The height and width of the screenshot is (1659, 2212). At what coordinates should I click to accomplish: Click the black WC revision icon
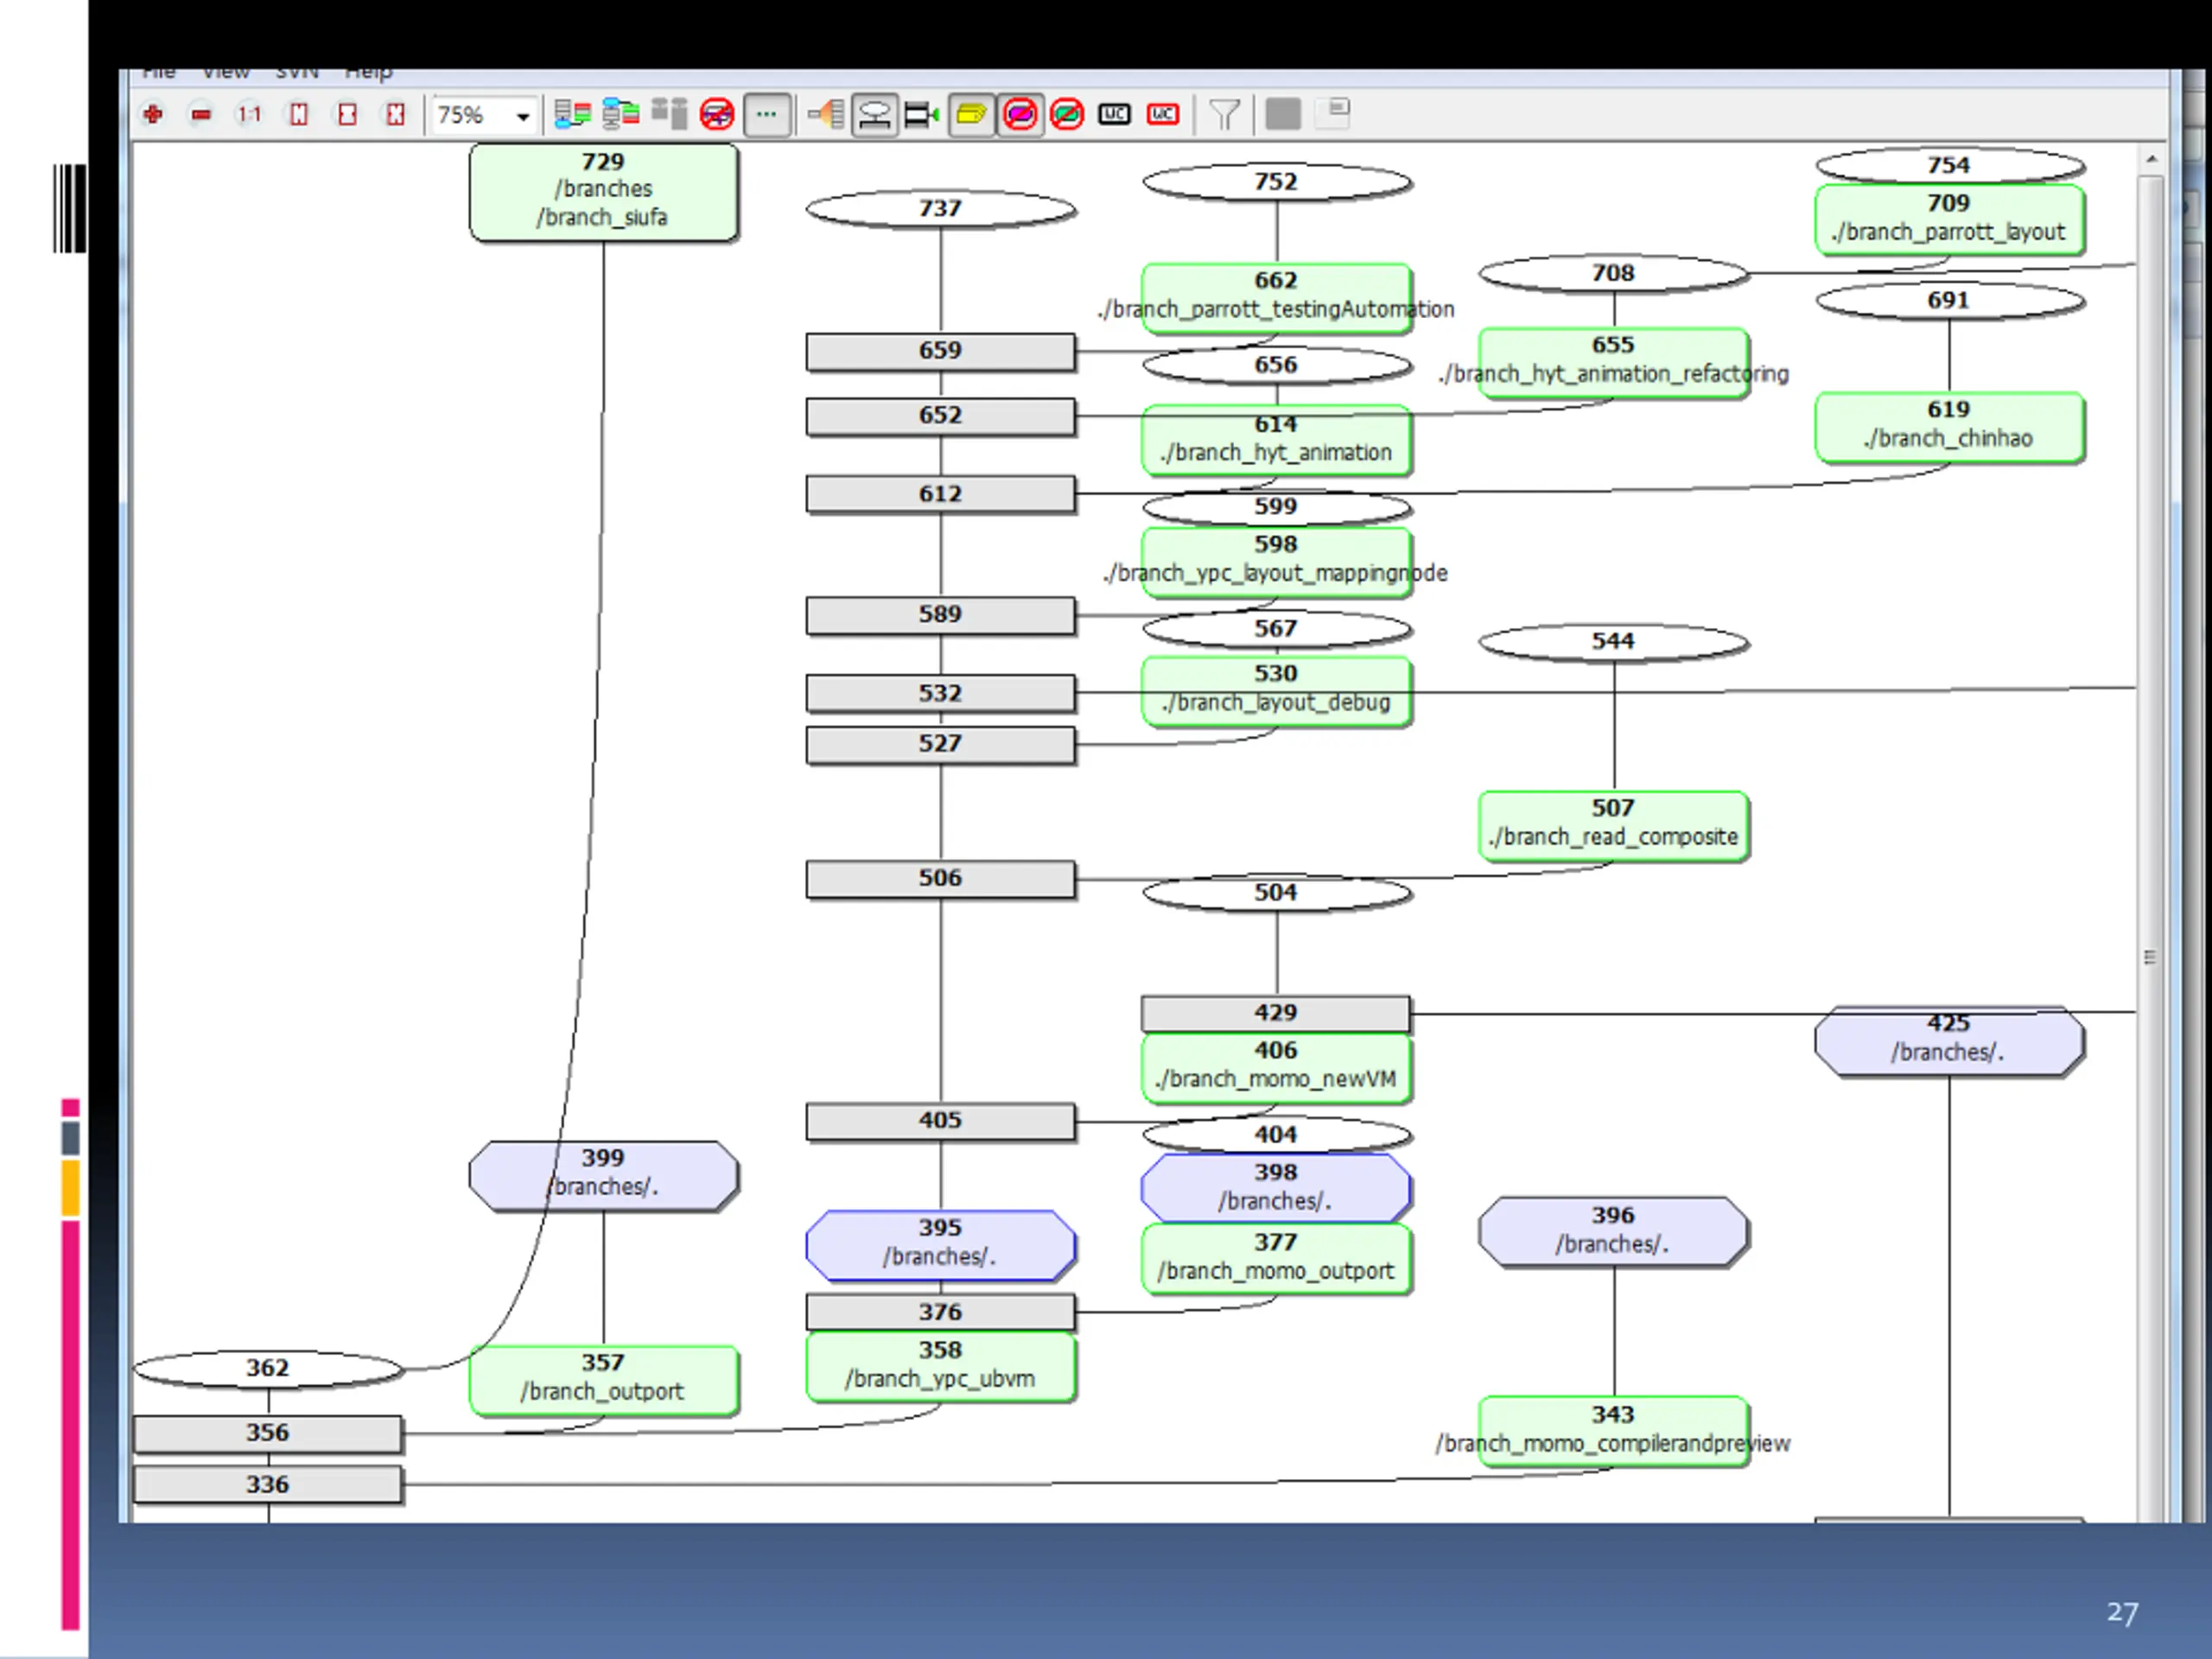point(1115,114)
